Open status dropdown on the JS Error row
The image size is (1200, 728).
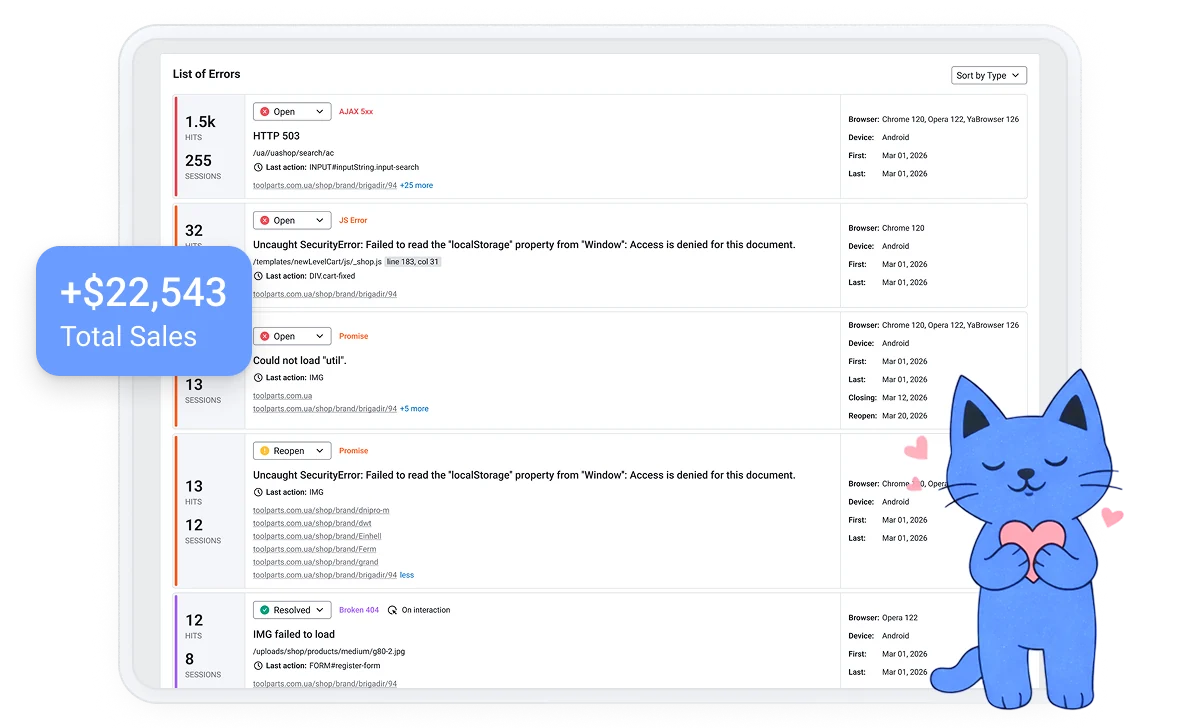coord(292,220)
